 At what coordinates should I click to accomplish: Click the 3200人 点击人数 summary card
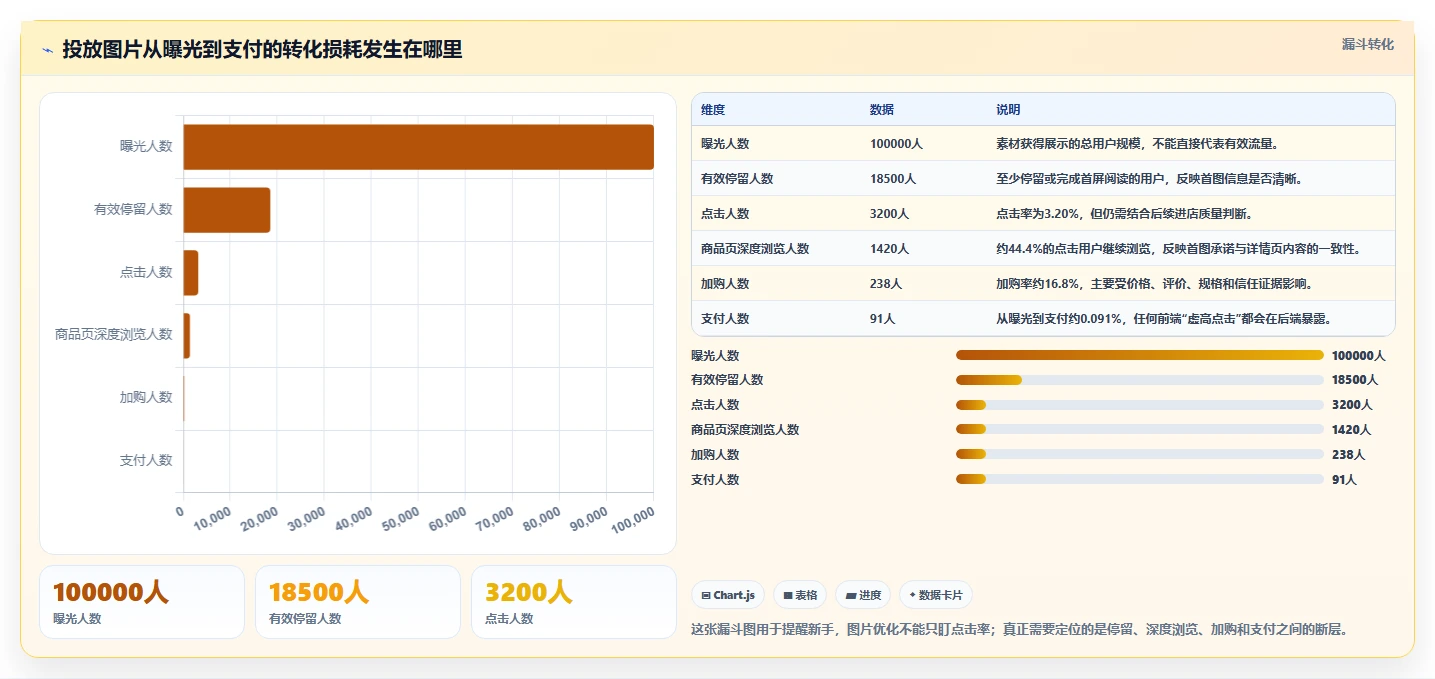(x=574, y=602)
